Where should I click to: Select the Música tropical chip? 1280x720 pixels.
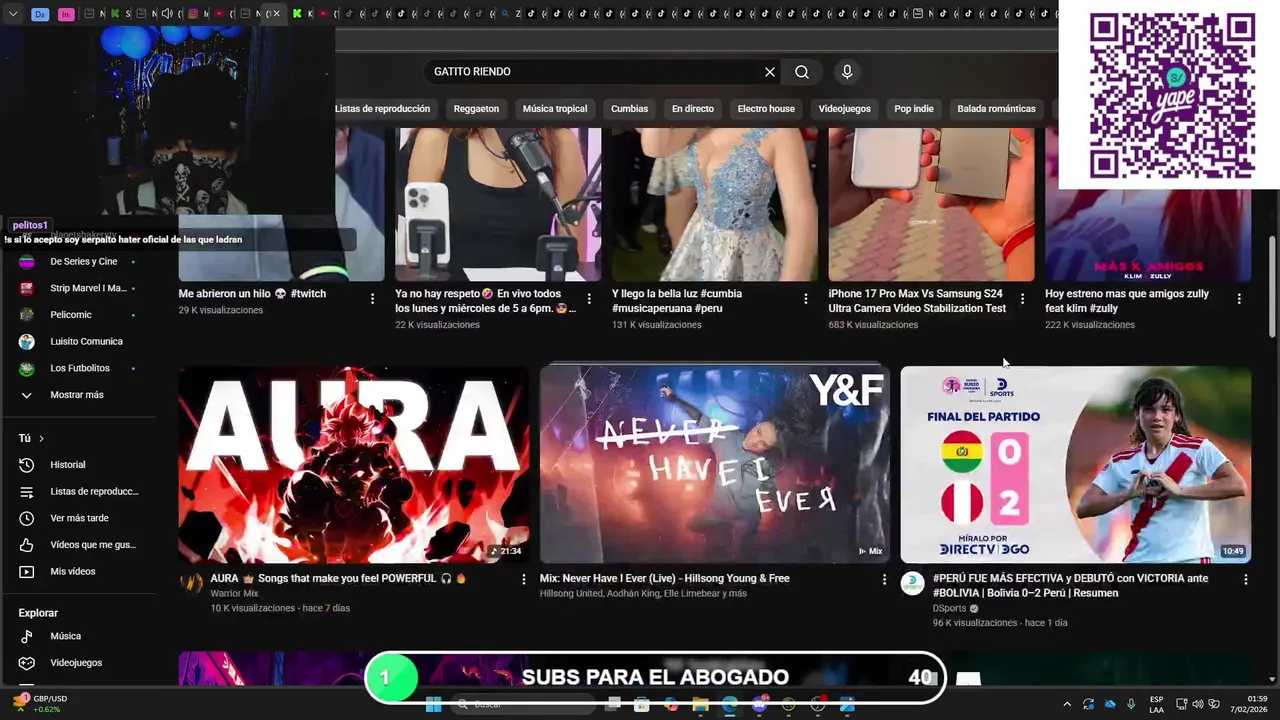tap(555, 109)
